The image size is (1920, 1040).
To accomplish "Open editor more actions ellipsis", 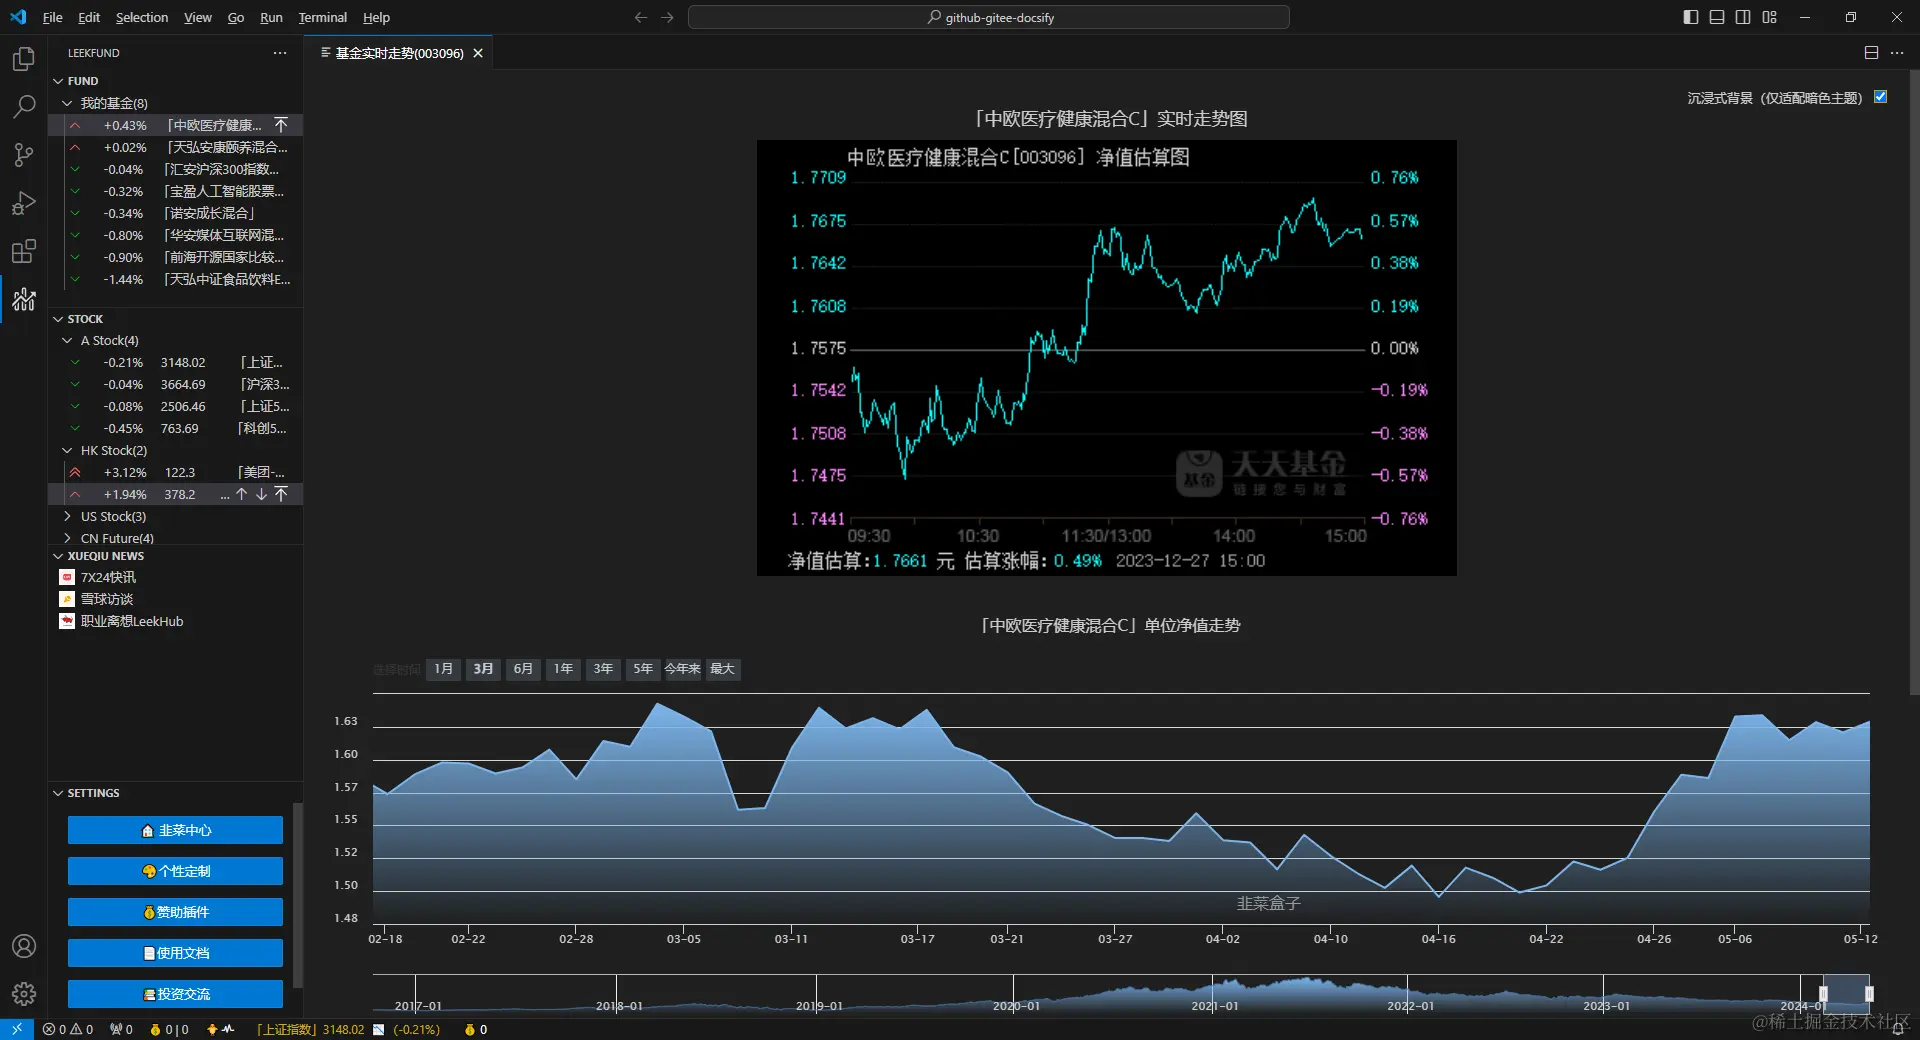I will [x=1897, y=53].
